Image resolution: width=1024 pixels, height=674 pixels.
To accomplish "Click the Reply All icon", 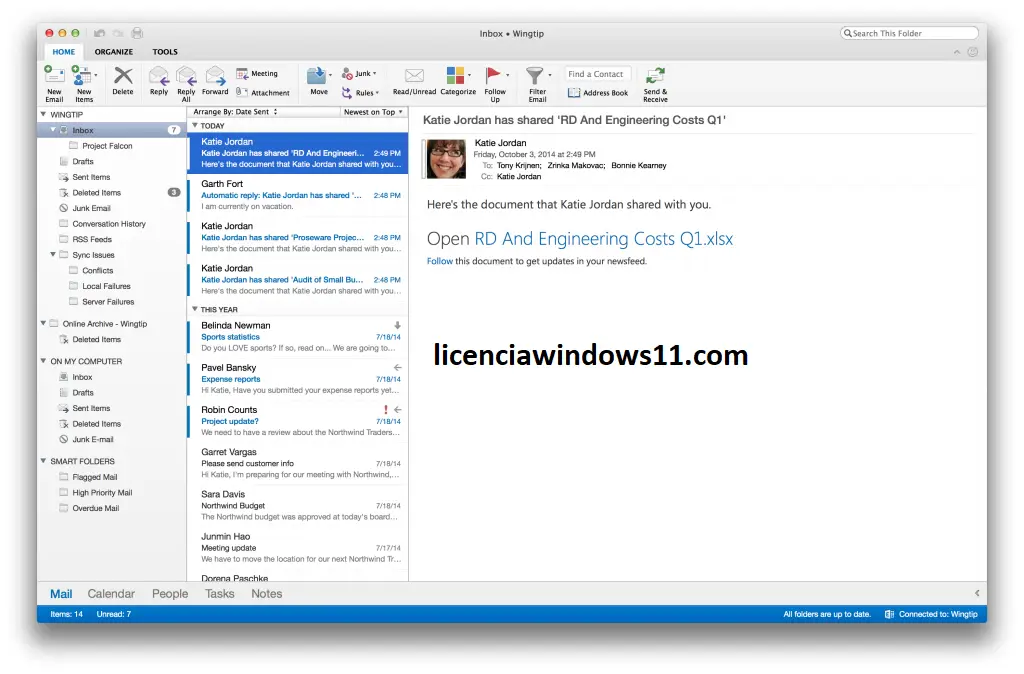I will (186, 76).
